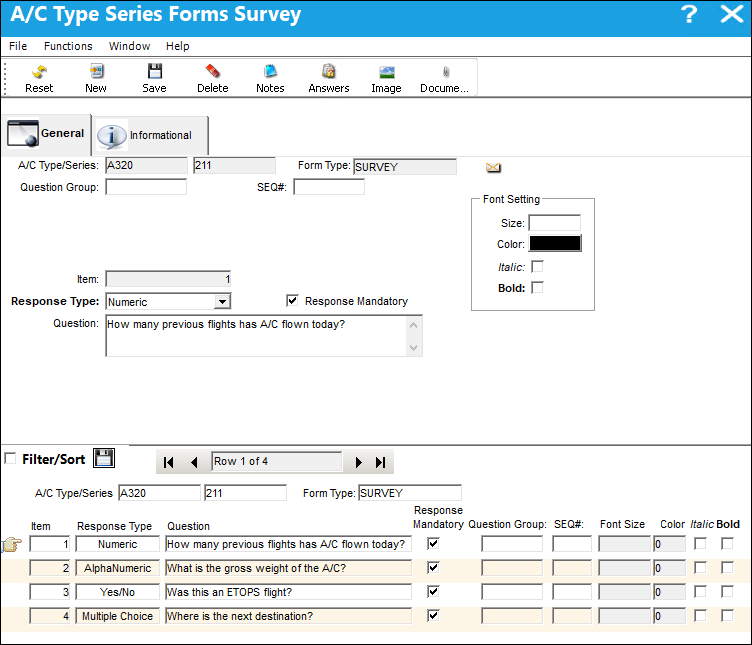Image resolution: width=752 pixels, height=645 pixels.
Task: Close the A/C Type Series Forms Survey window
Action: (x=732, y=14)
